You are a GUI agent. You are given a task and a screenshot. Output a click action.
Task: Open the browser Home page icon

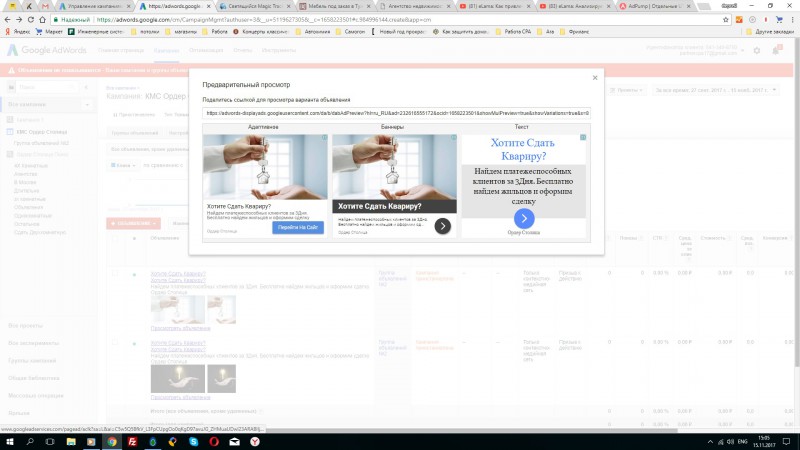(42, 19)
